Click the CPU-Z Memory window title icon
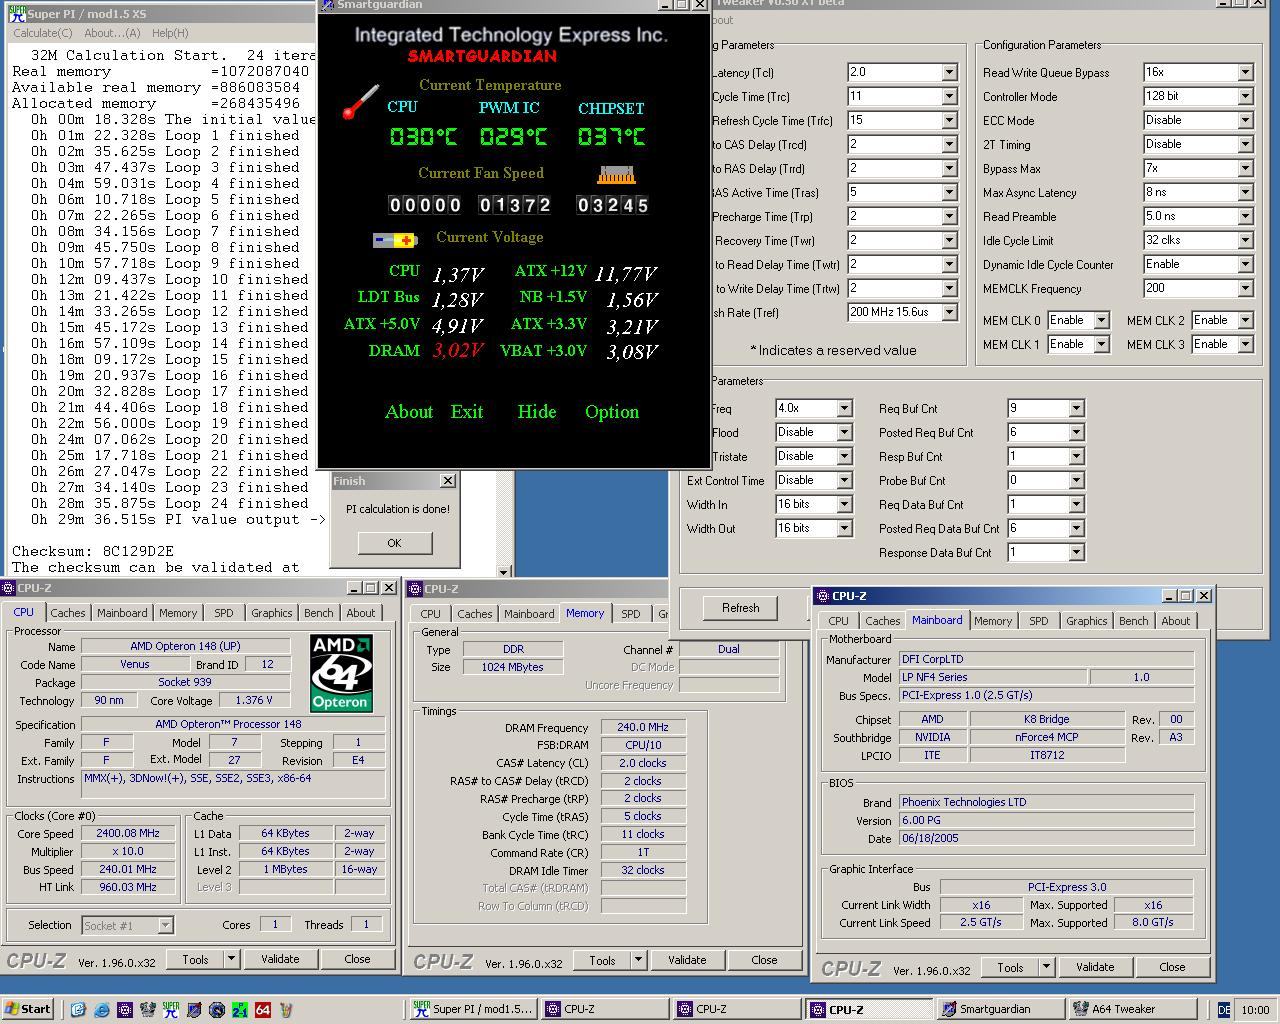1280x1024 pixels. click(x=416, y=588)
